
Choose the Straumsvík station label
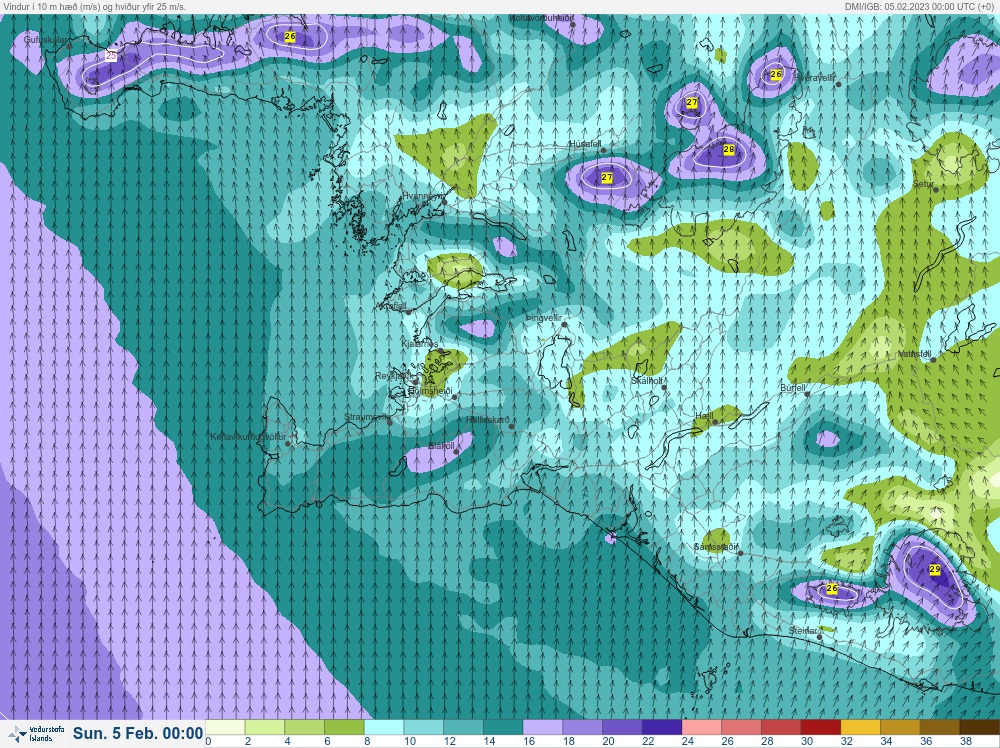tap(366, 417)
